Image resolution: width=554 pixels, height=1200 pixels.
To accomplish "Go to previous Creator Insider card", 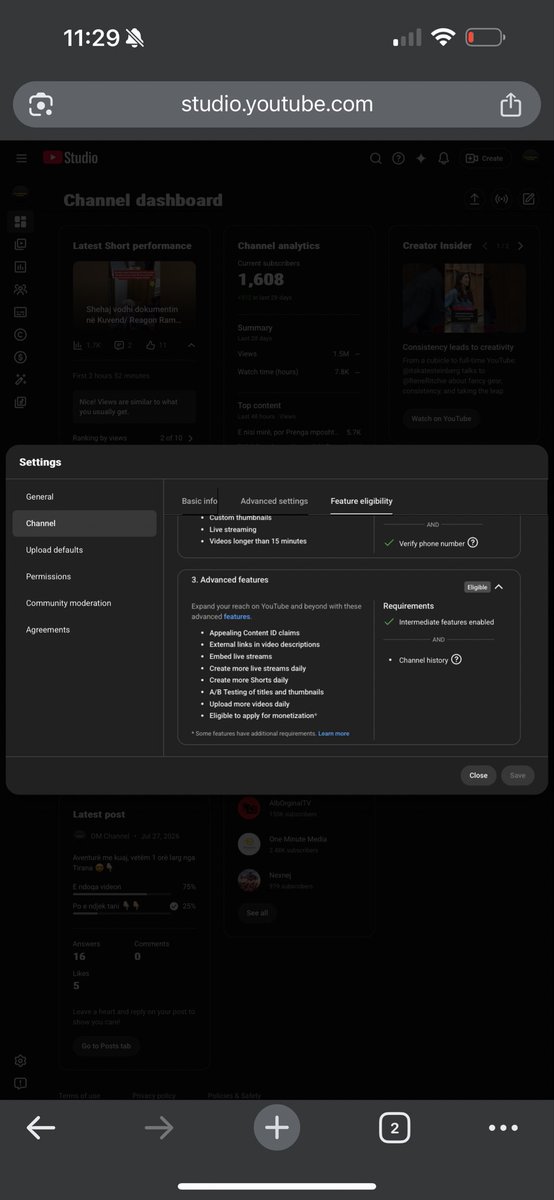I will click(485, 246).
